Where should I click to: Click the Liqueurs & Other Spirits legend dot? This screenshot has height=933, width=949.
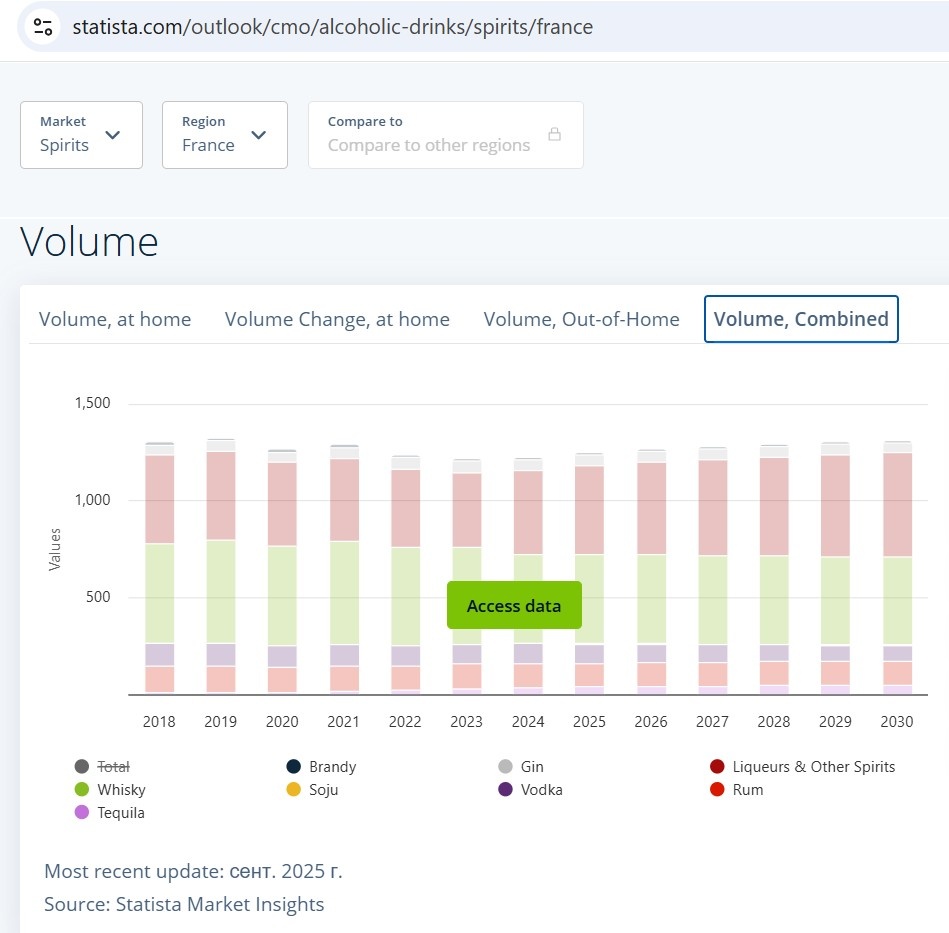(717, 767)
